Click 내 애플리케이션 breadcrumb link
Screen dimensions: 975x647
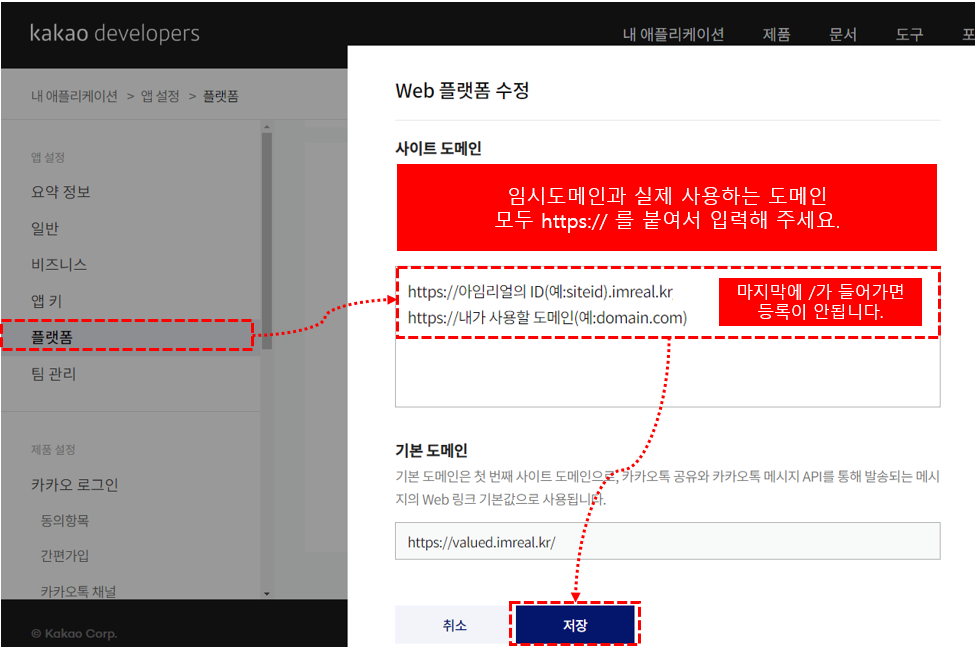[75, 96]
